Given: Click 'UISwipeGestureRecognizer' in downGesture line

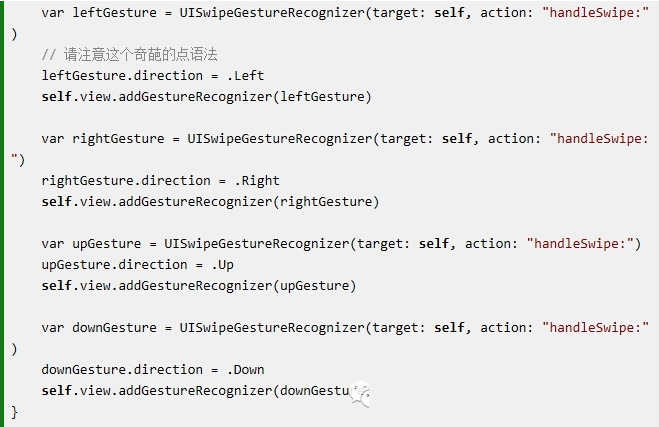Looking at the screenshot, I should (272, 328).
